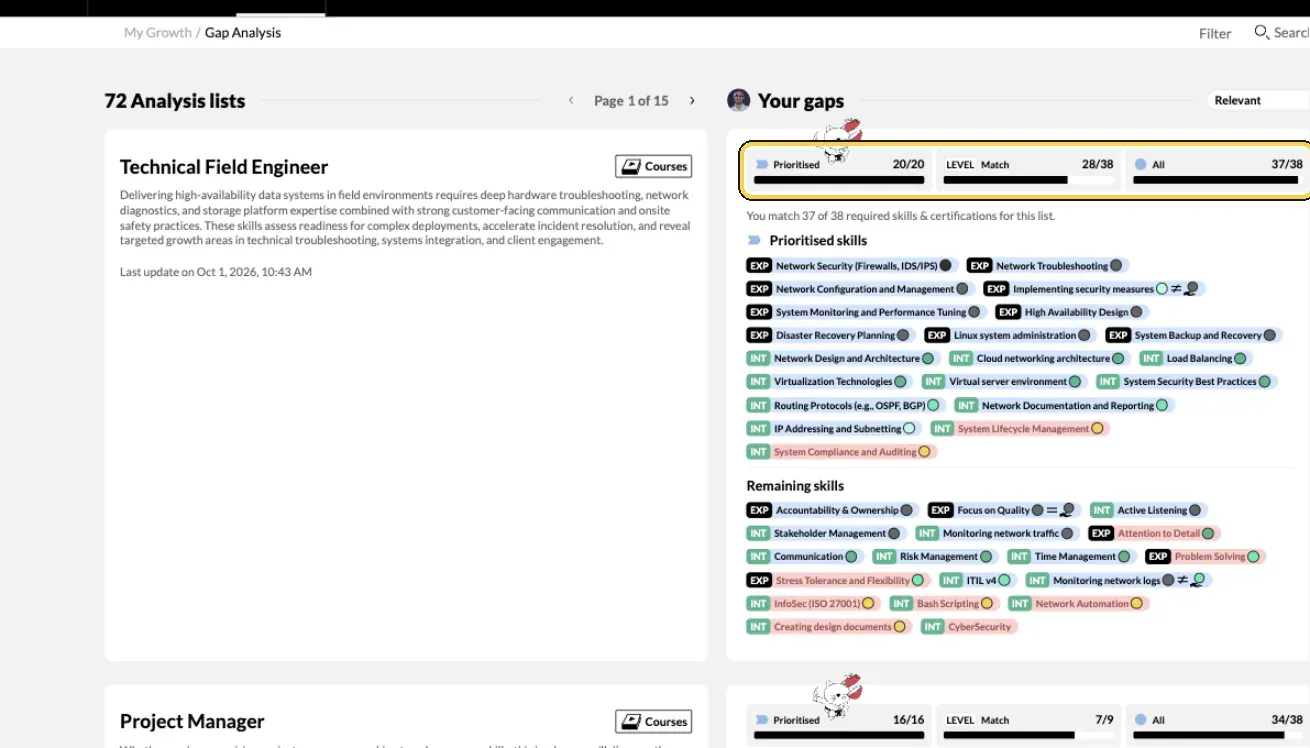Click the Accountability & Ownership skill
The image size is (1310, 748).
832,510
